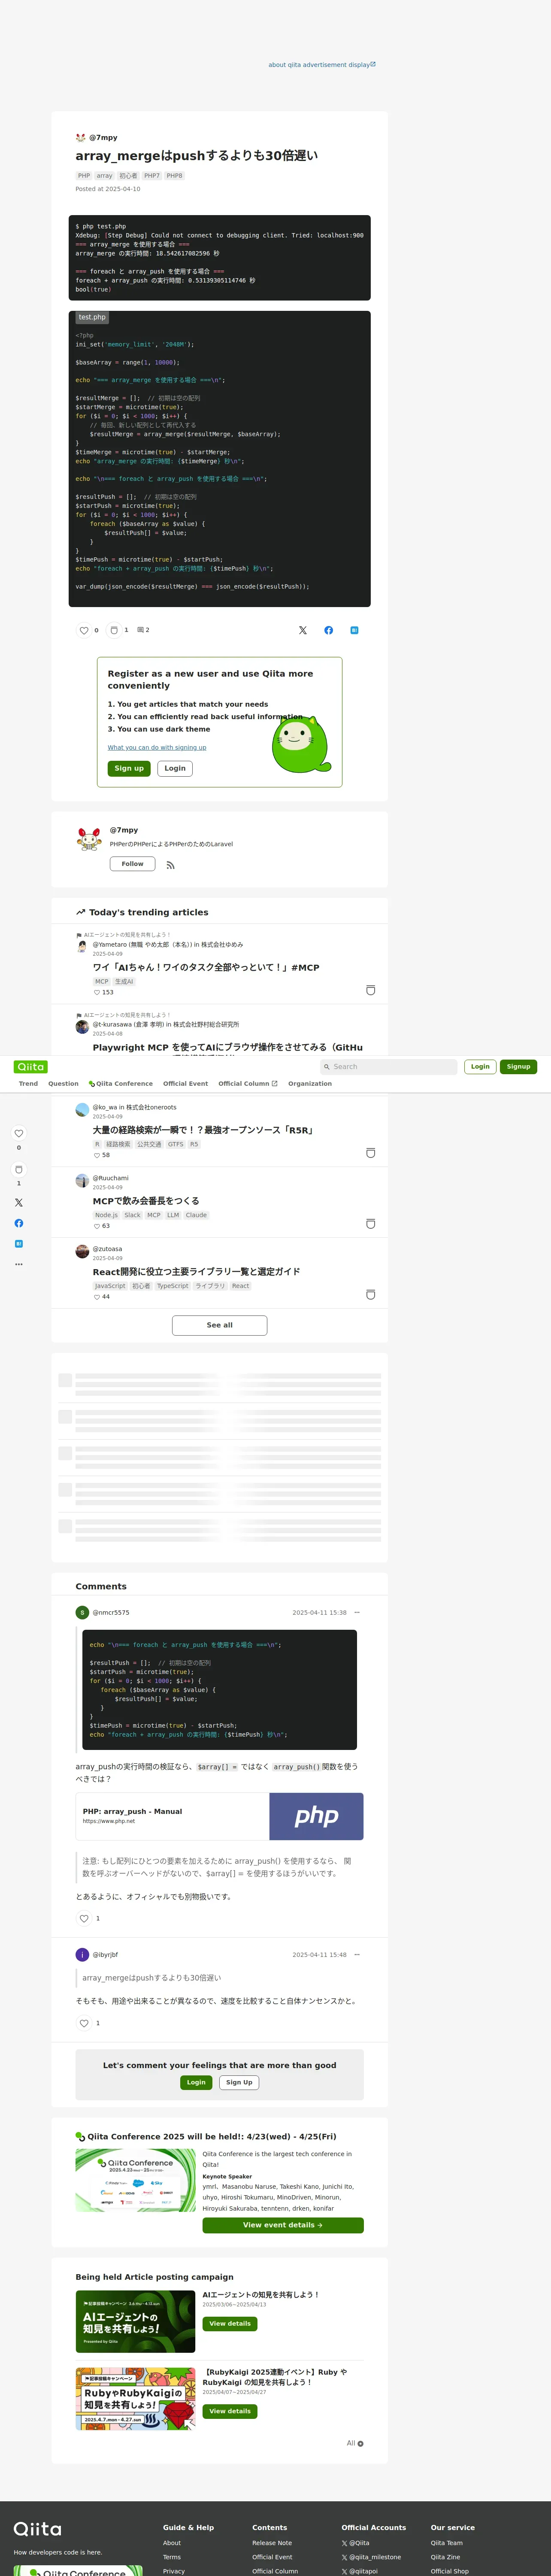View details of AIエージェント campaign
The width and height of the screenshot is (551, 2576).
(230, 2324)
